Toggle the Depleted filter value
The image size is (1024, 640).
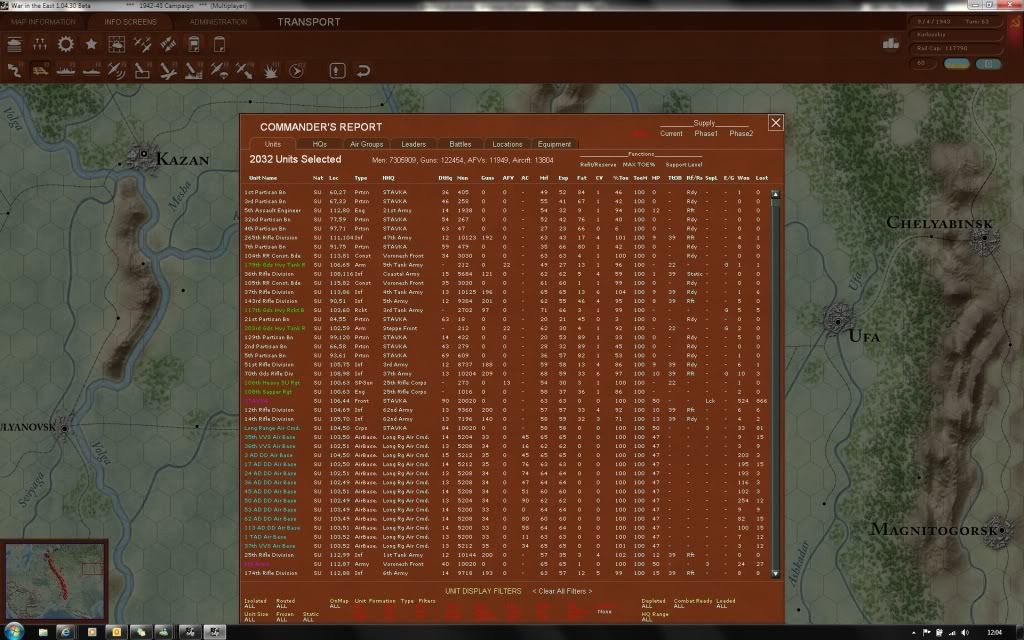[647, 606]
